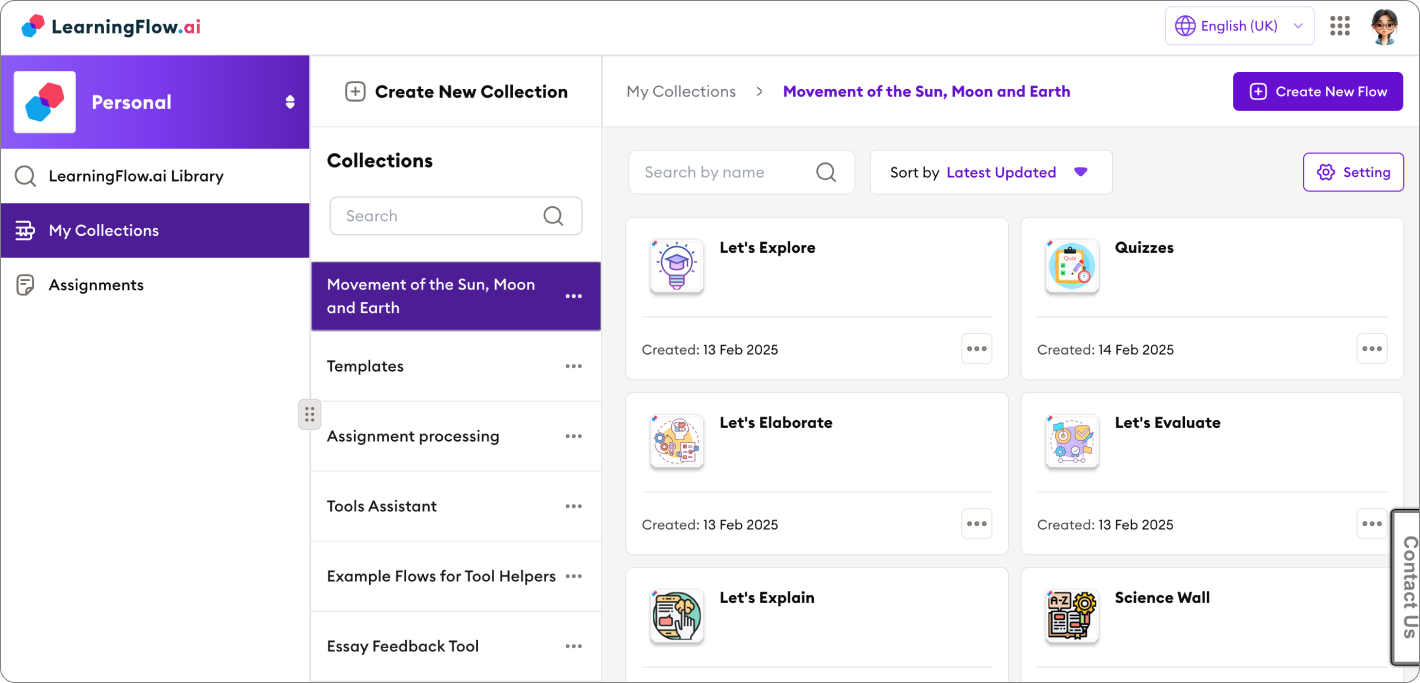The height and width of the screenshot is (683, 1420).
Task: Open the Science Wall flow
Action: (x=1212, y=625)
